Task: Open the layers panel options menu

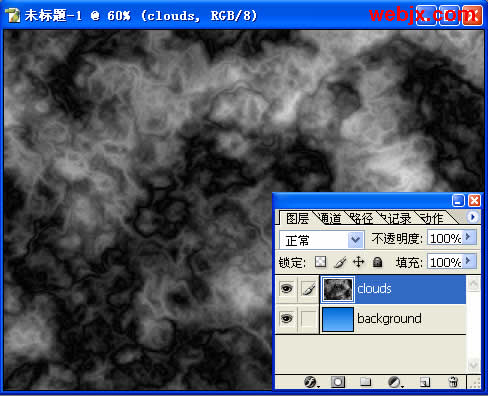Action: tap(472, 217)
